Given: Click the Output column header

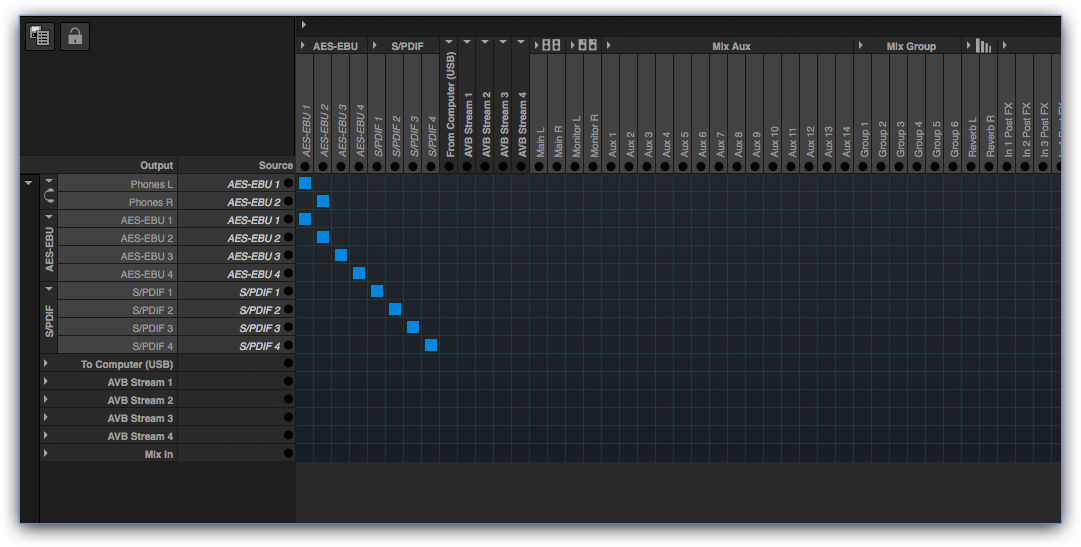Looking at the screenshot, I should pos(156,165).
